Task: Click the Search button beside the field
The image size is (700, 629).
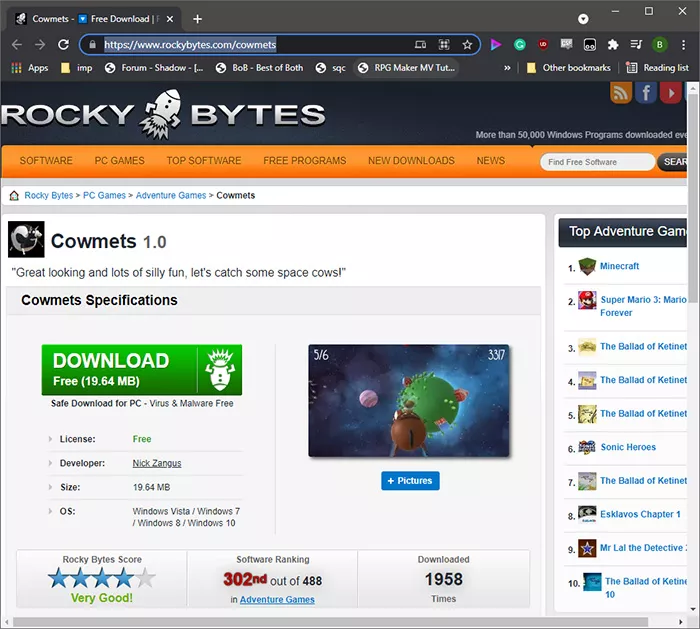Action: click(672, 162)
